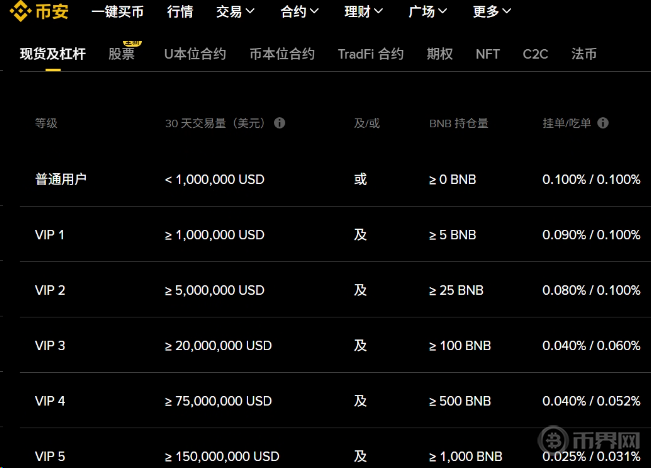This screenshot has width=651, height=468.
Task: Click the ≥ 5,000,000 USD volume cell
Action: [x=215, y=290]
